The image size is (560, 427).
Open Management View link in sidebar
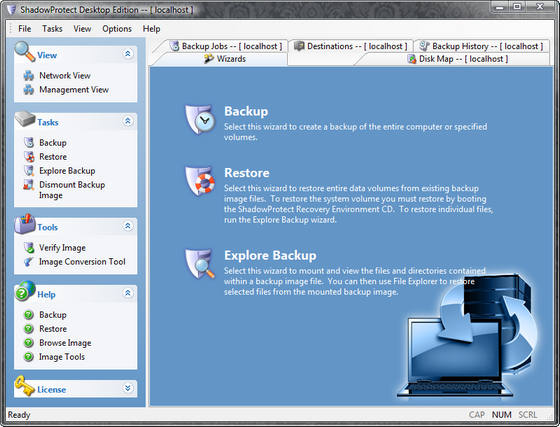(x=74, y=90)
